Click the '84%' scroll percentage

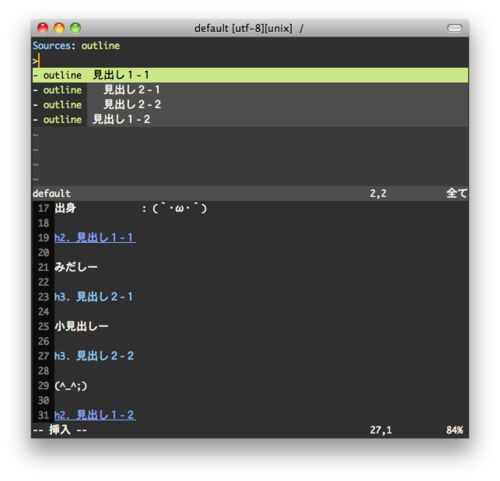(455, 430)
